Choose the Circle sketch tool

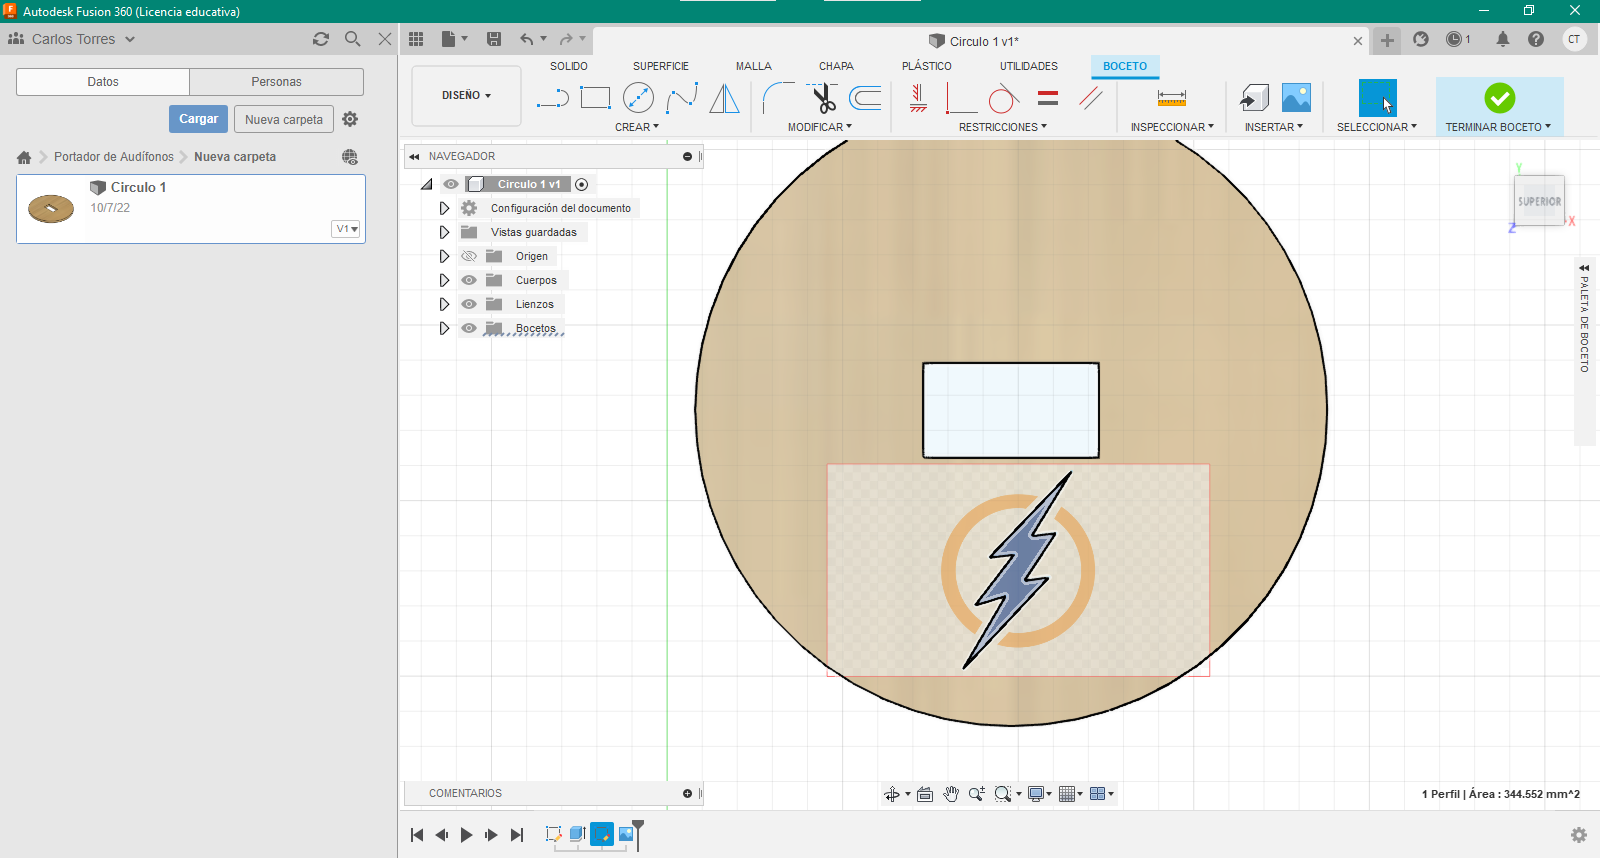(x=638, y=98)
